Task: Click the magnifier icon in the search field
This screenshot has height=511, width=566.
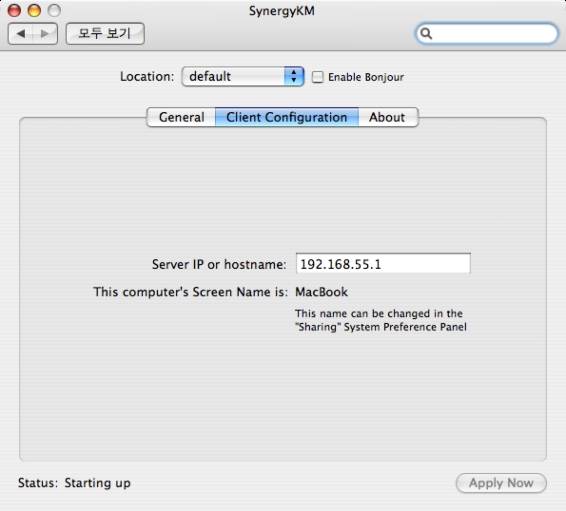Action: [426, 34]
